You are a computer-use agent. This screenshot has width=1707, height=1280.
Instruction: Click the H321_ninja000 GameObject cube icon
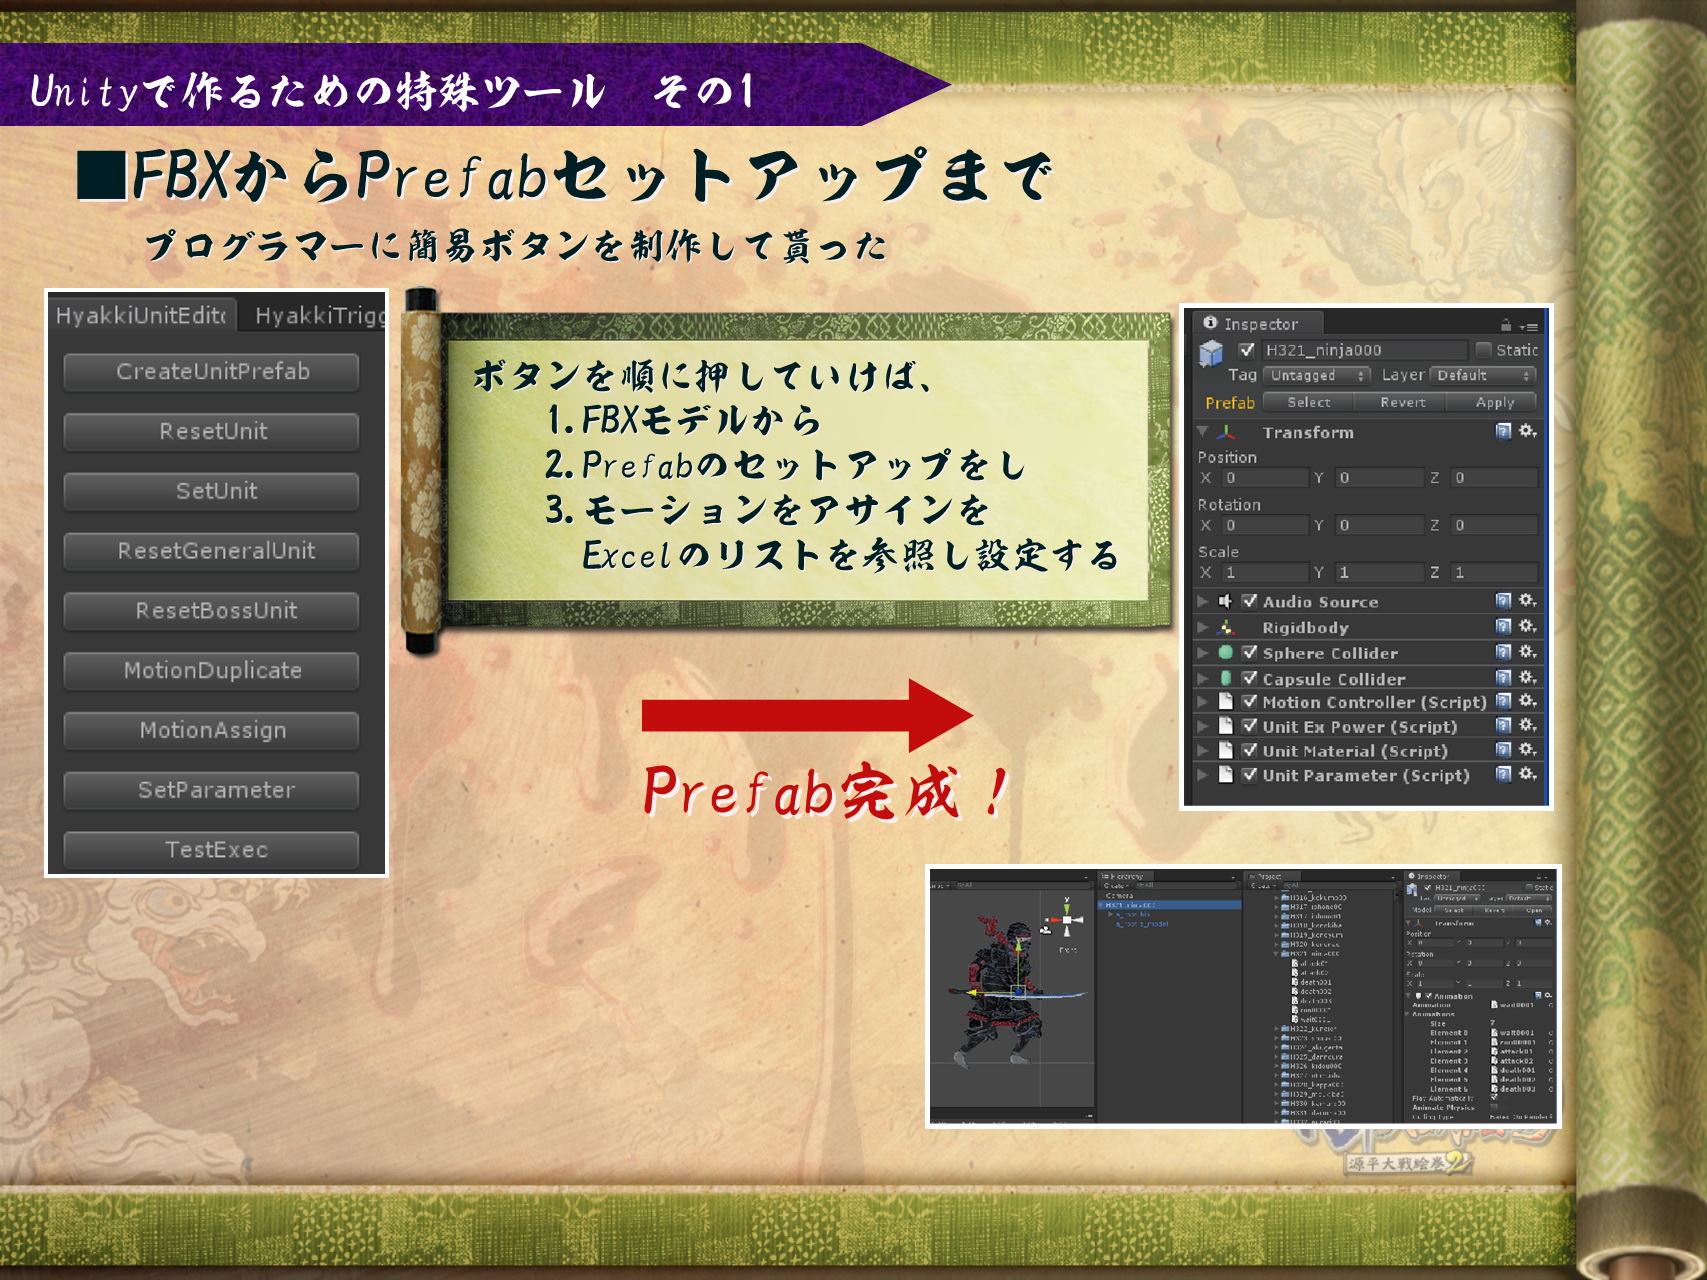(x=1211, y=353)
